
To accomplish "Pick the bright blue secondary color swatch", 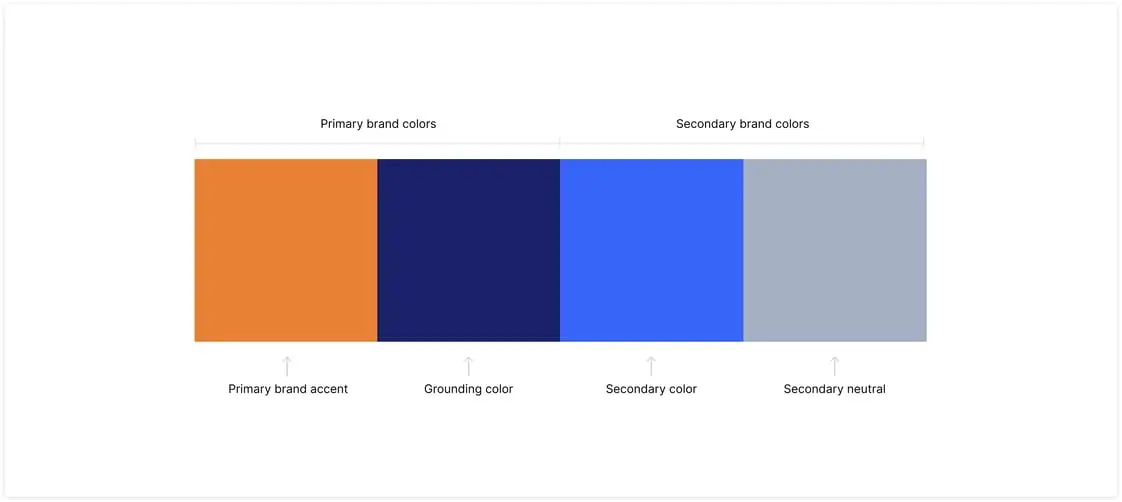I will [x=651, y=250].
